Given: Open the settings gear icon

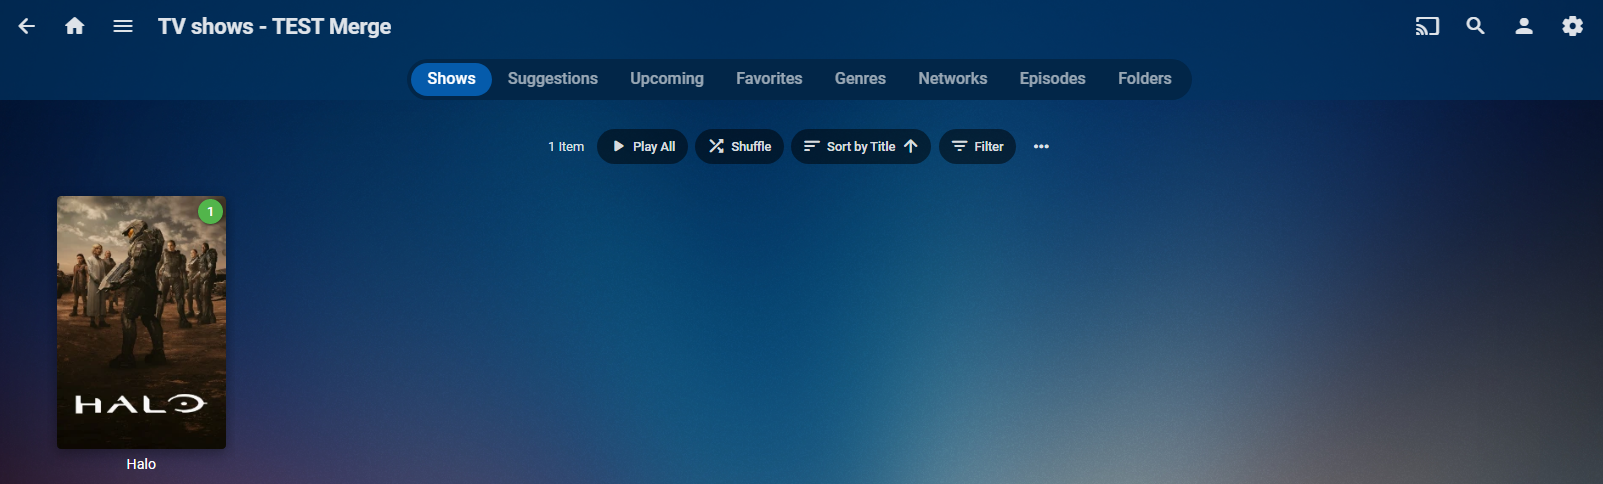Looking at the screenshot, I should pos(1573,26).
